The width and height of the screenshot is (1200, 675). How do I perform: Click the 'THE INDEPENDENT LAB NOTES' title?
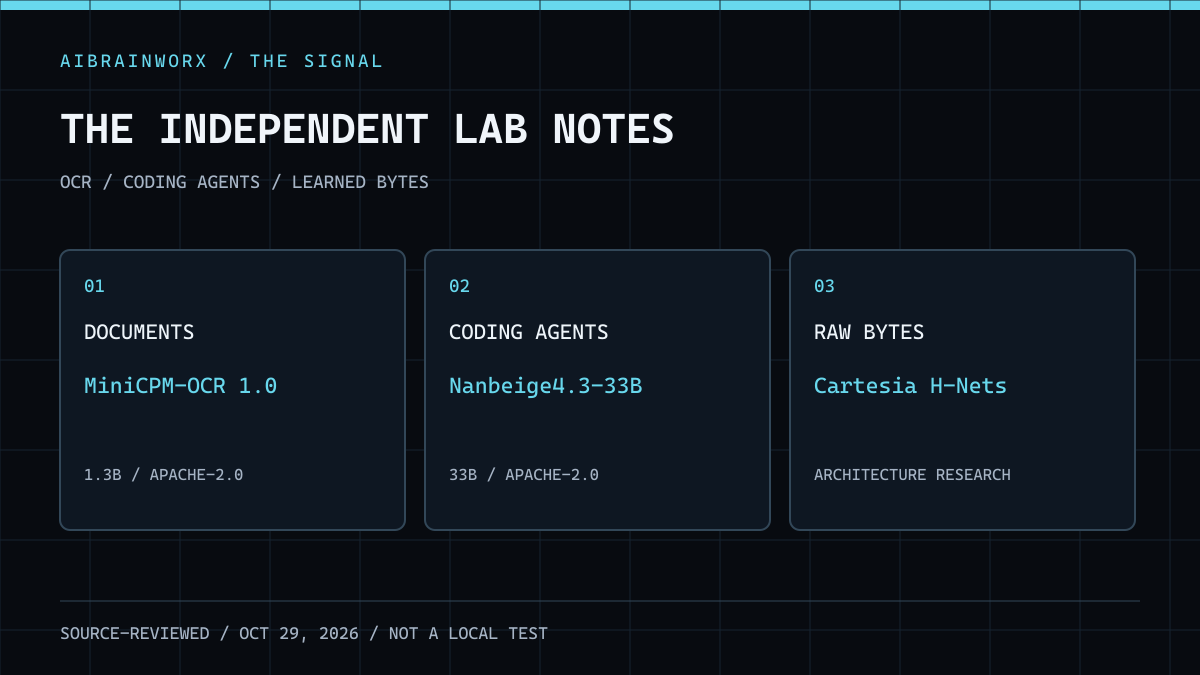(x=367, y=130)
